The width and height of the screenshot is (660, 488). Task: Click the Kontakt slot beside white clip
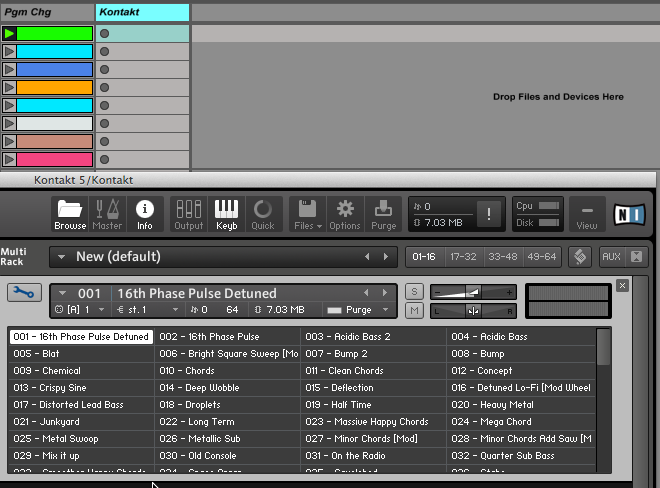(104, 123)
